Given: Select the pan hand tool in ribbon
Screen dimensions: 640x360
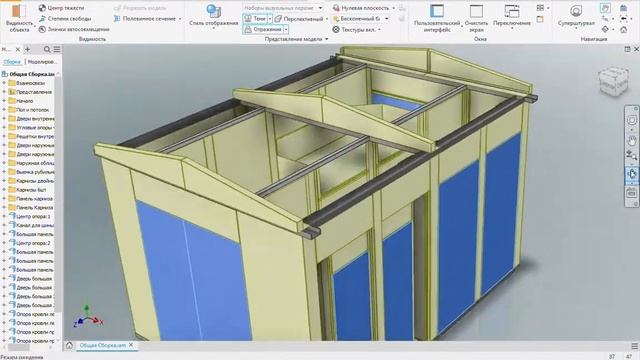Looking at the screenshot, I should click(605, 8).
